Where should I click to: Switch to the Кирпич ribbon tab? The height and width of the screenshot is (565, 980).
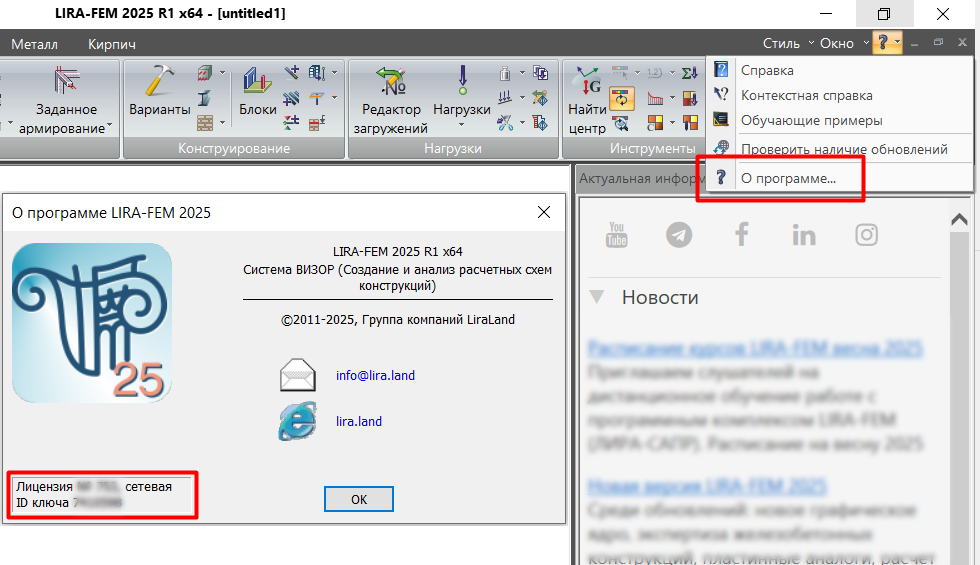(x=112, y=44)
